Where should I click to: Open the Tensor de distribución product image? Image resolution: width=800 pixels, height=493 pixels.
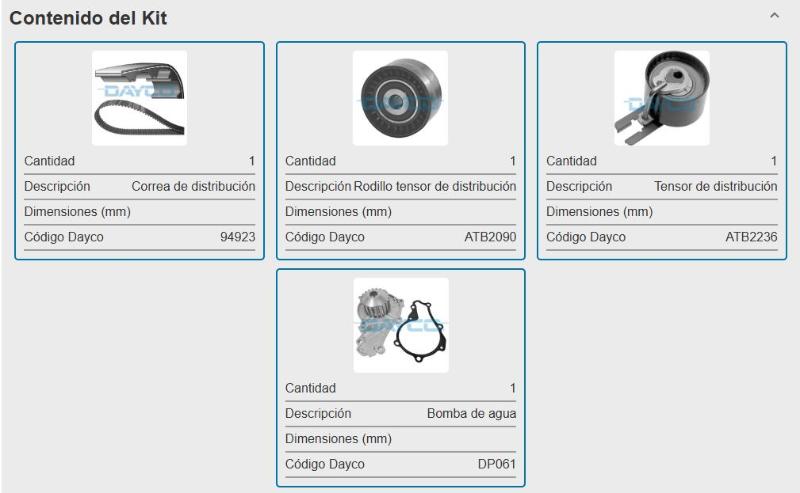662,98
